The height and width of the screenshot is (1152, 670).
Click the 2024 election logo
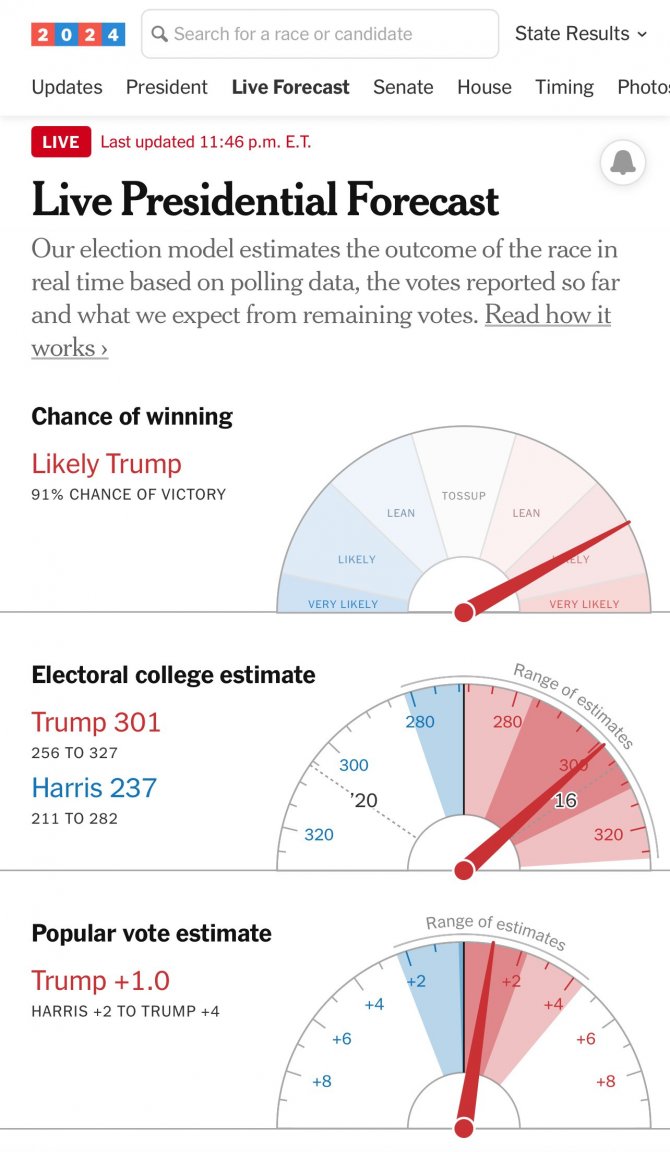[x=78, y=34]
